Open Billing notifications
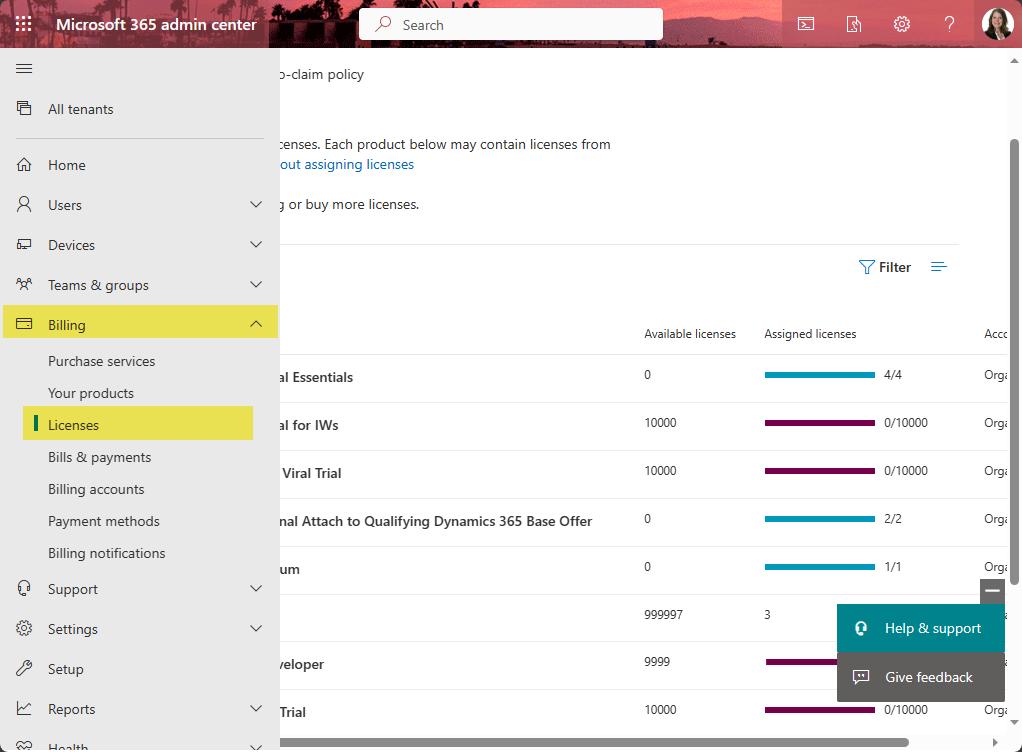Image resolution: width=1022 pixels, height=752 pixels. pos(107,553)
